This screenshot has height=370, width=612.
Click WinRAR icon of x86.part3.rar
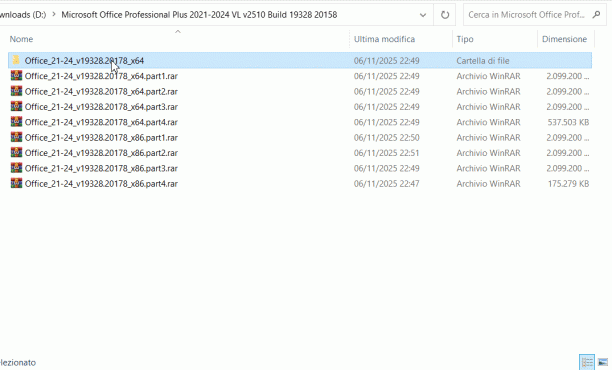click(x=16, y=168)
